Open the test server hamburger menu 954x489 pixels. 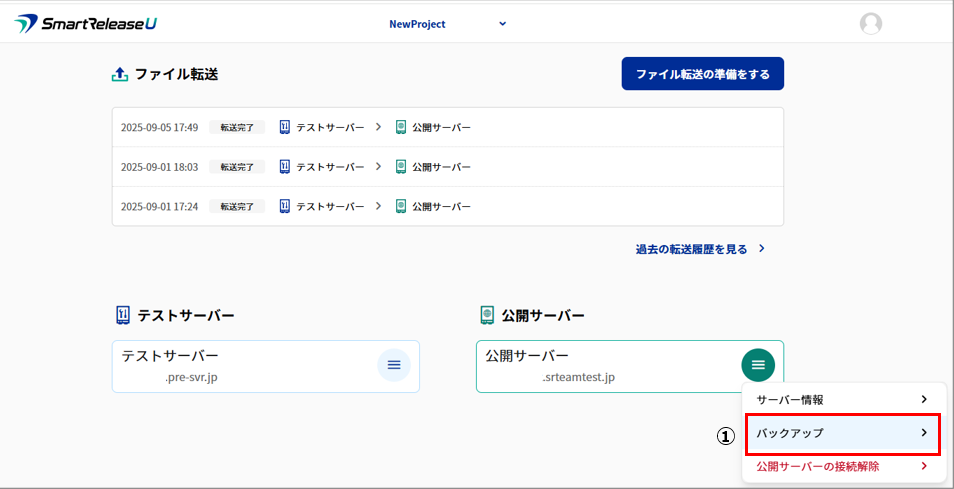pyautogui.click(x=393, y=365)
